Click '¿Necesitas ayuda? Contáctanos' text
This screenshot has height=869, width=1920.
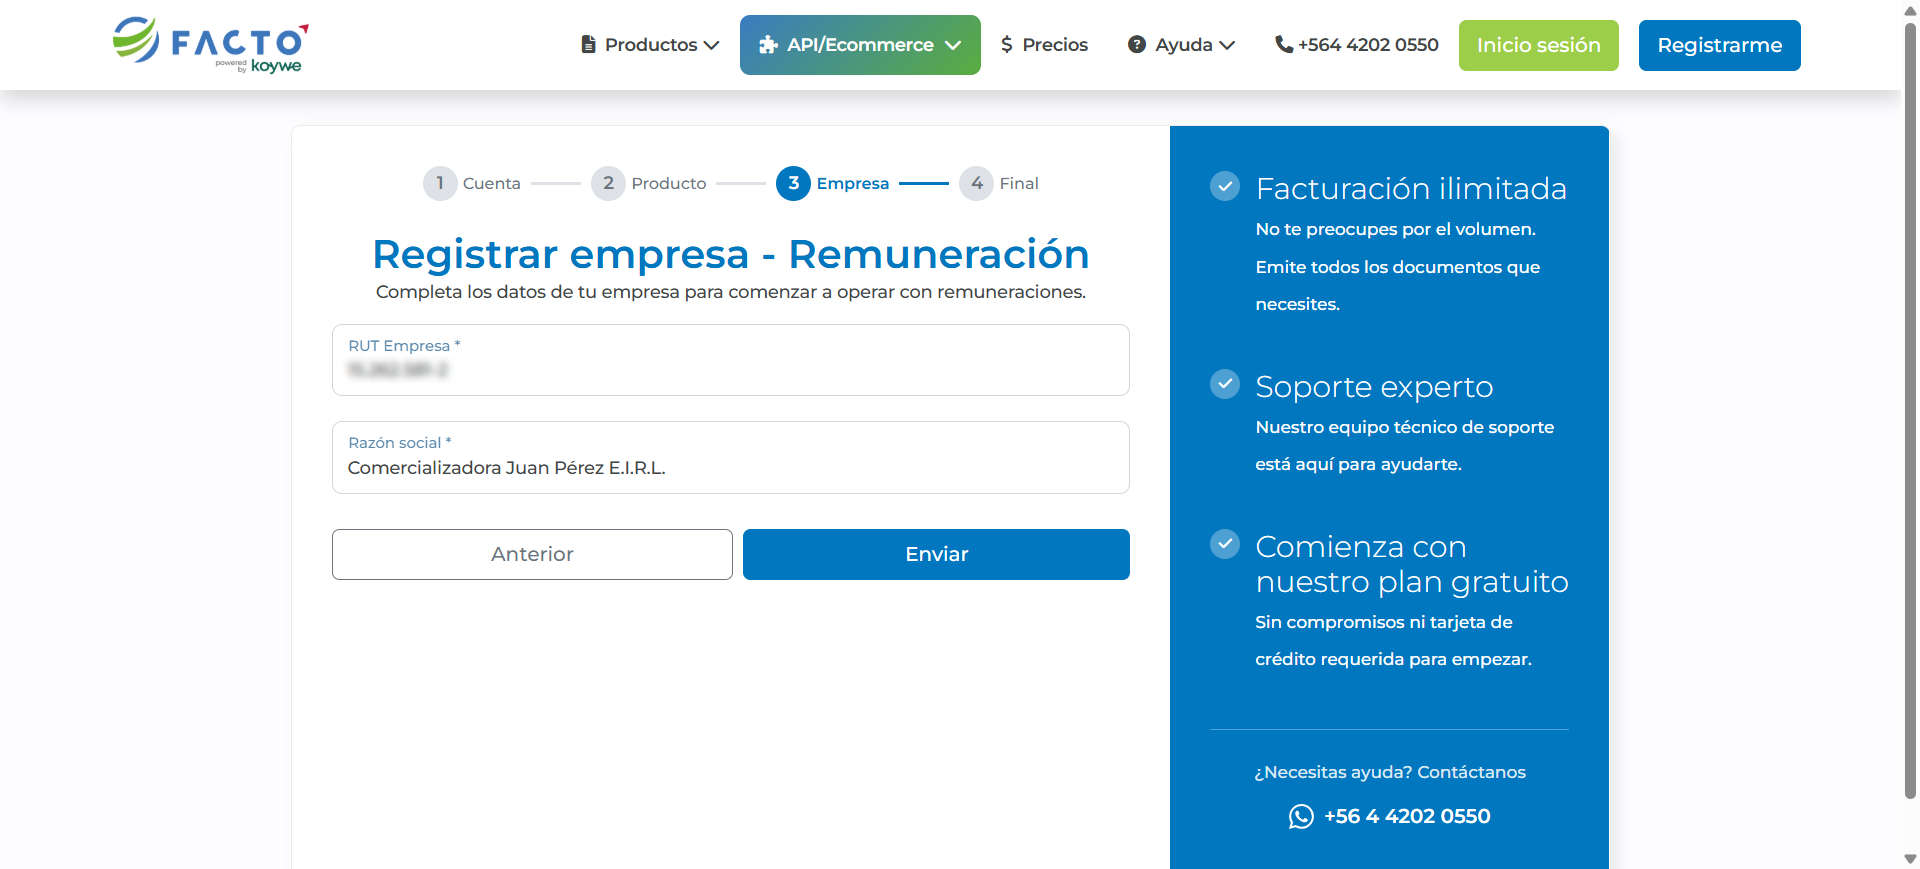(x=1390, y=772)
